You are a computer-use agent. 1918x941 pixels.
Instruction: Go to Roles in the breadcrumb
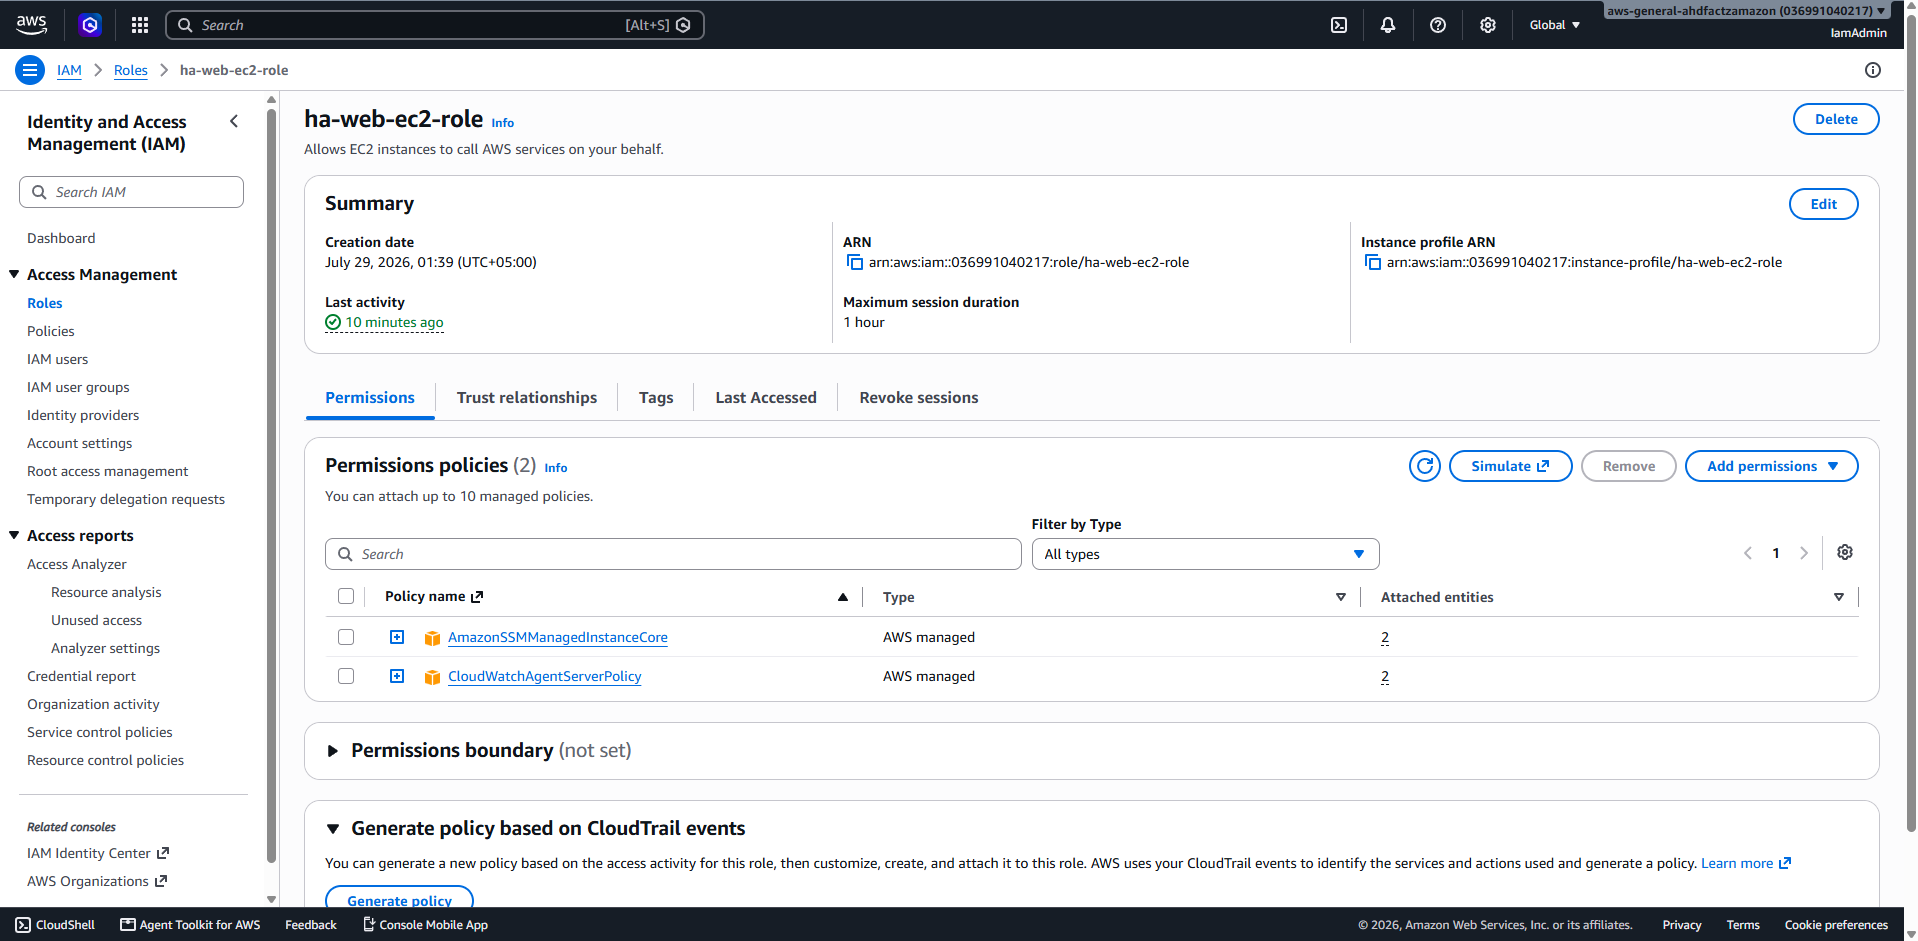pos(131,70)
